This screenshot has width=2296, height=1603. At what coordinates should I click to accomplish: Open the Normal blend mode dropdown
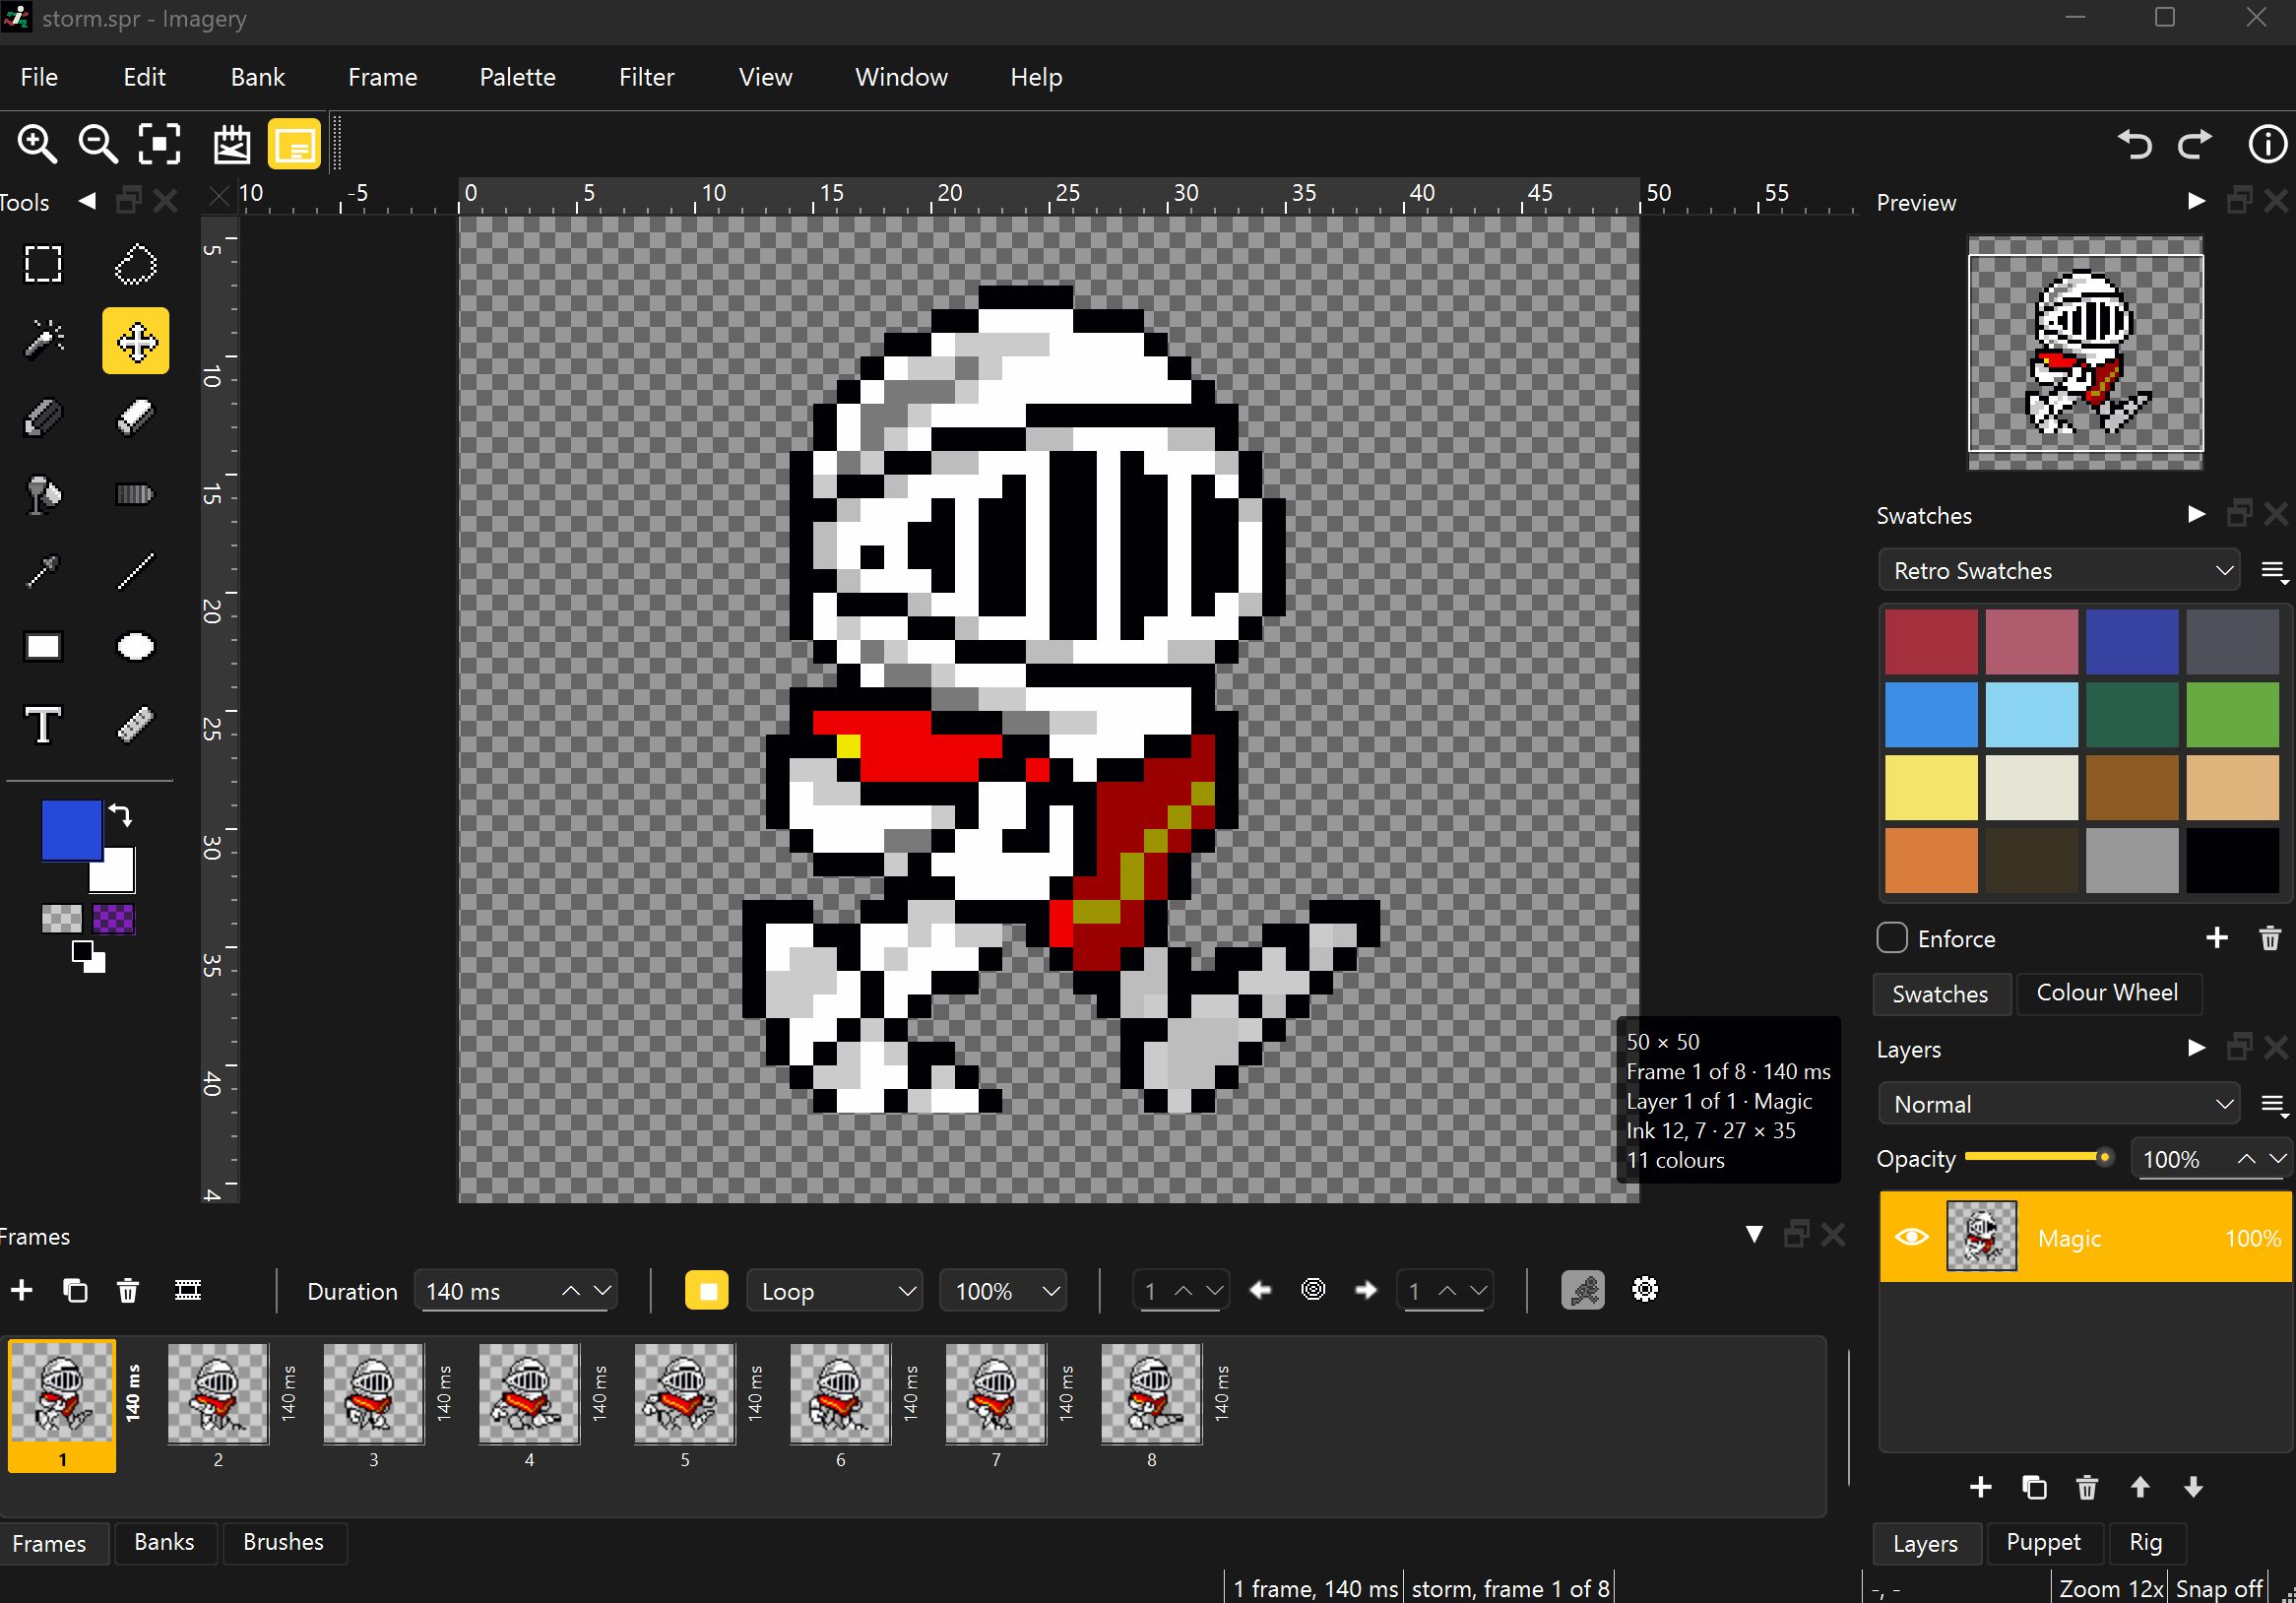[x=2058, y=1104]
